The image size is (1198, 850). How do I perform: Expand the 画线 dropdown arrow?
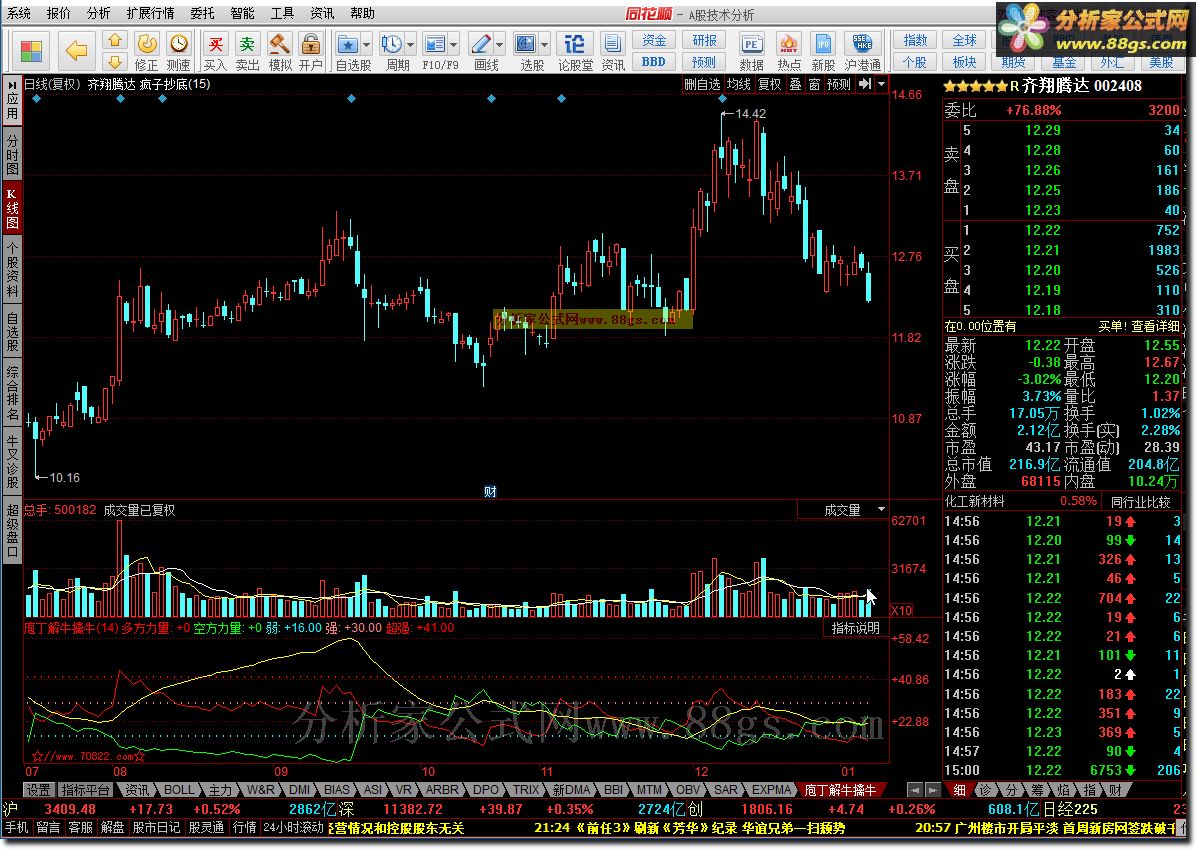(x=500, y=44)
